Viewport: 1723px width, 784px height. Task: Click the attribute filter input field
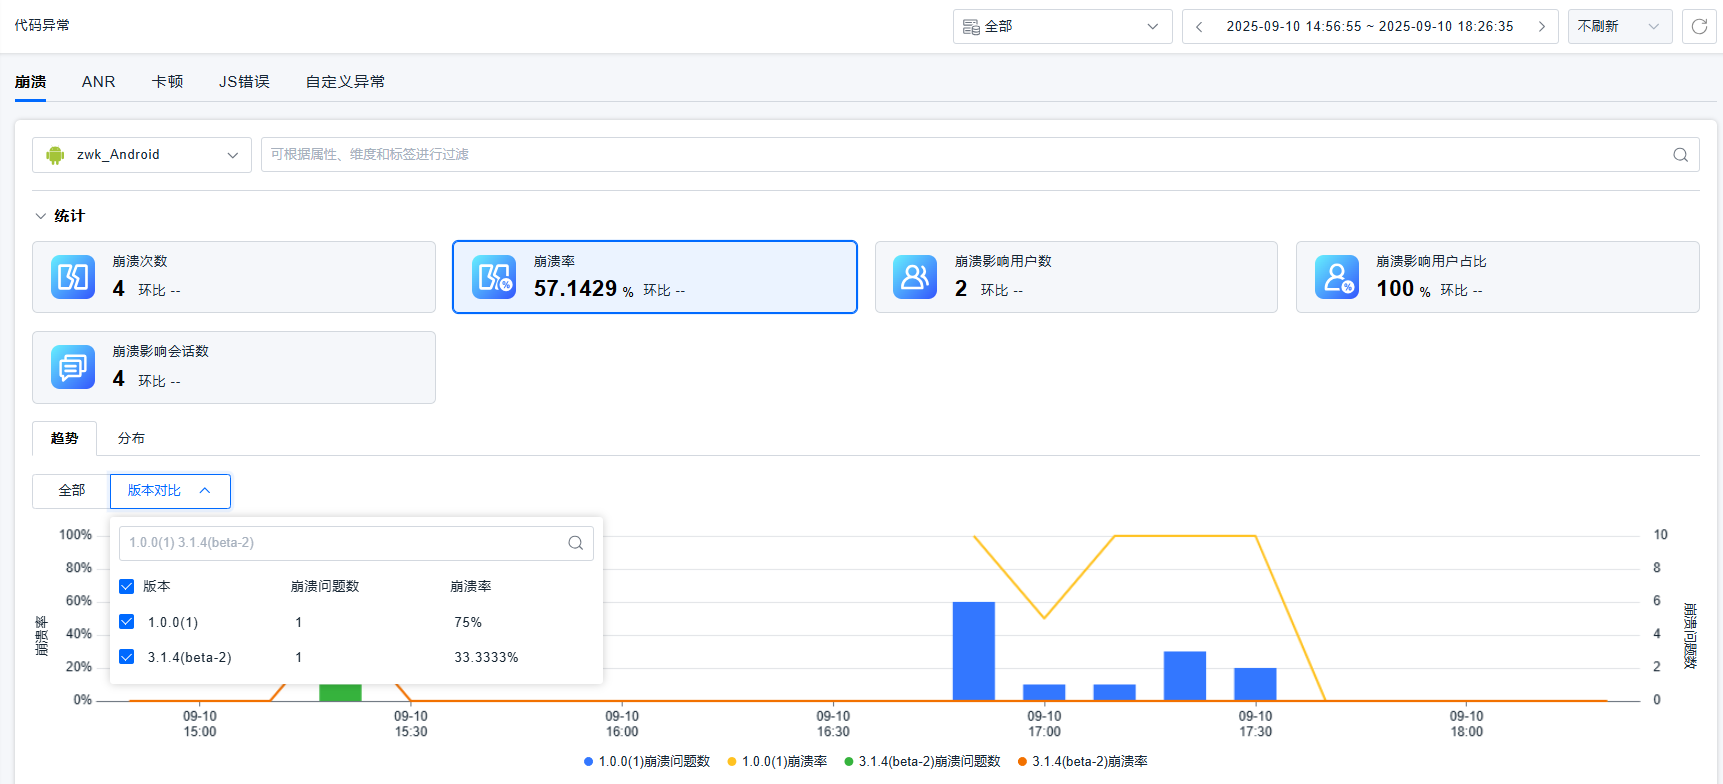click(960, 155)
